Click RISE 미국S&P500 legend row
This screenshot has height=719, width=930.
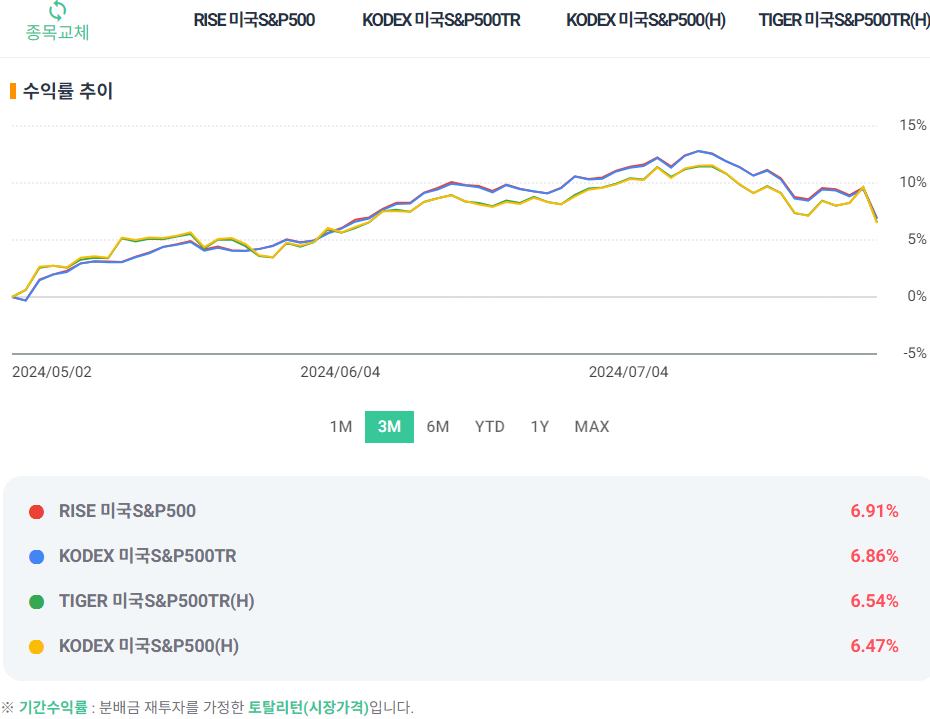pos(464,511)
